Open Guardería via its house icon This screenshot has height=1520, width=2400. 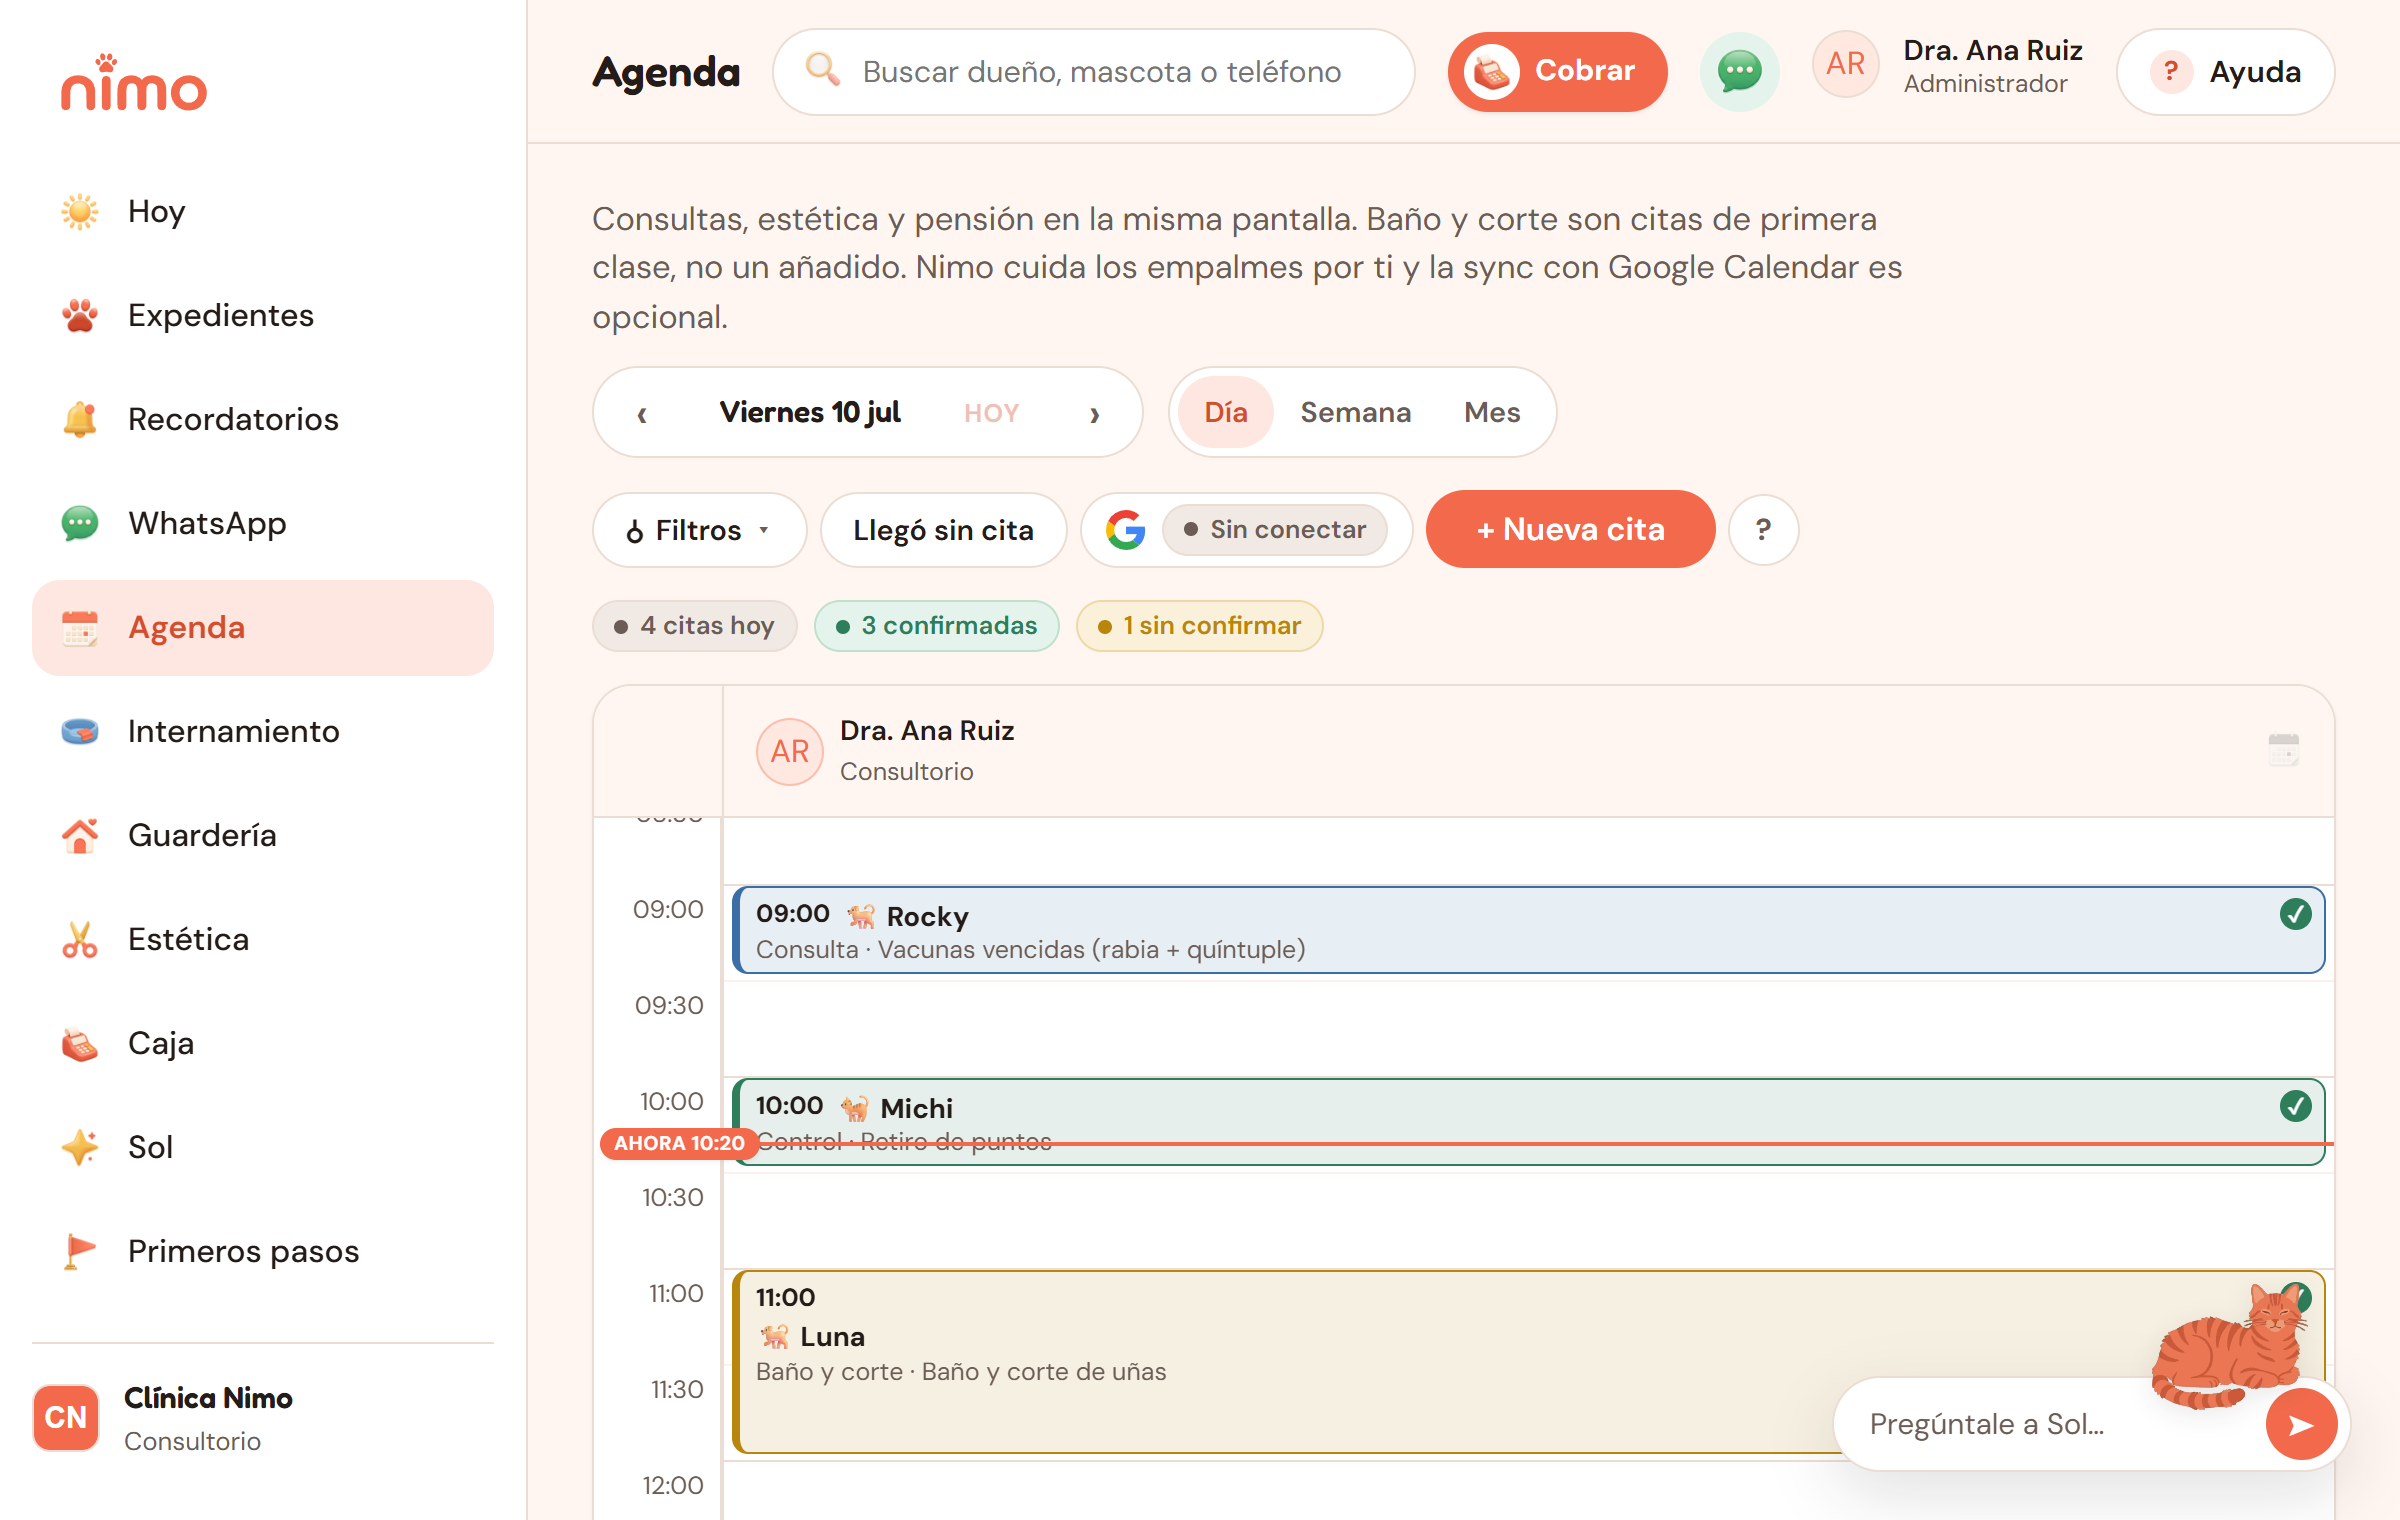[80, 836]
